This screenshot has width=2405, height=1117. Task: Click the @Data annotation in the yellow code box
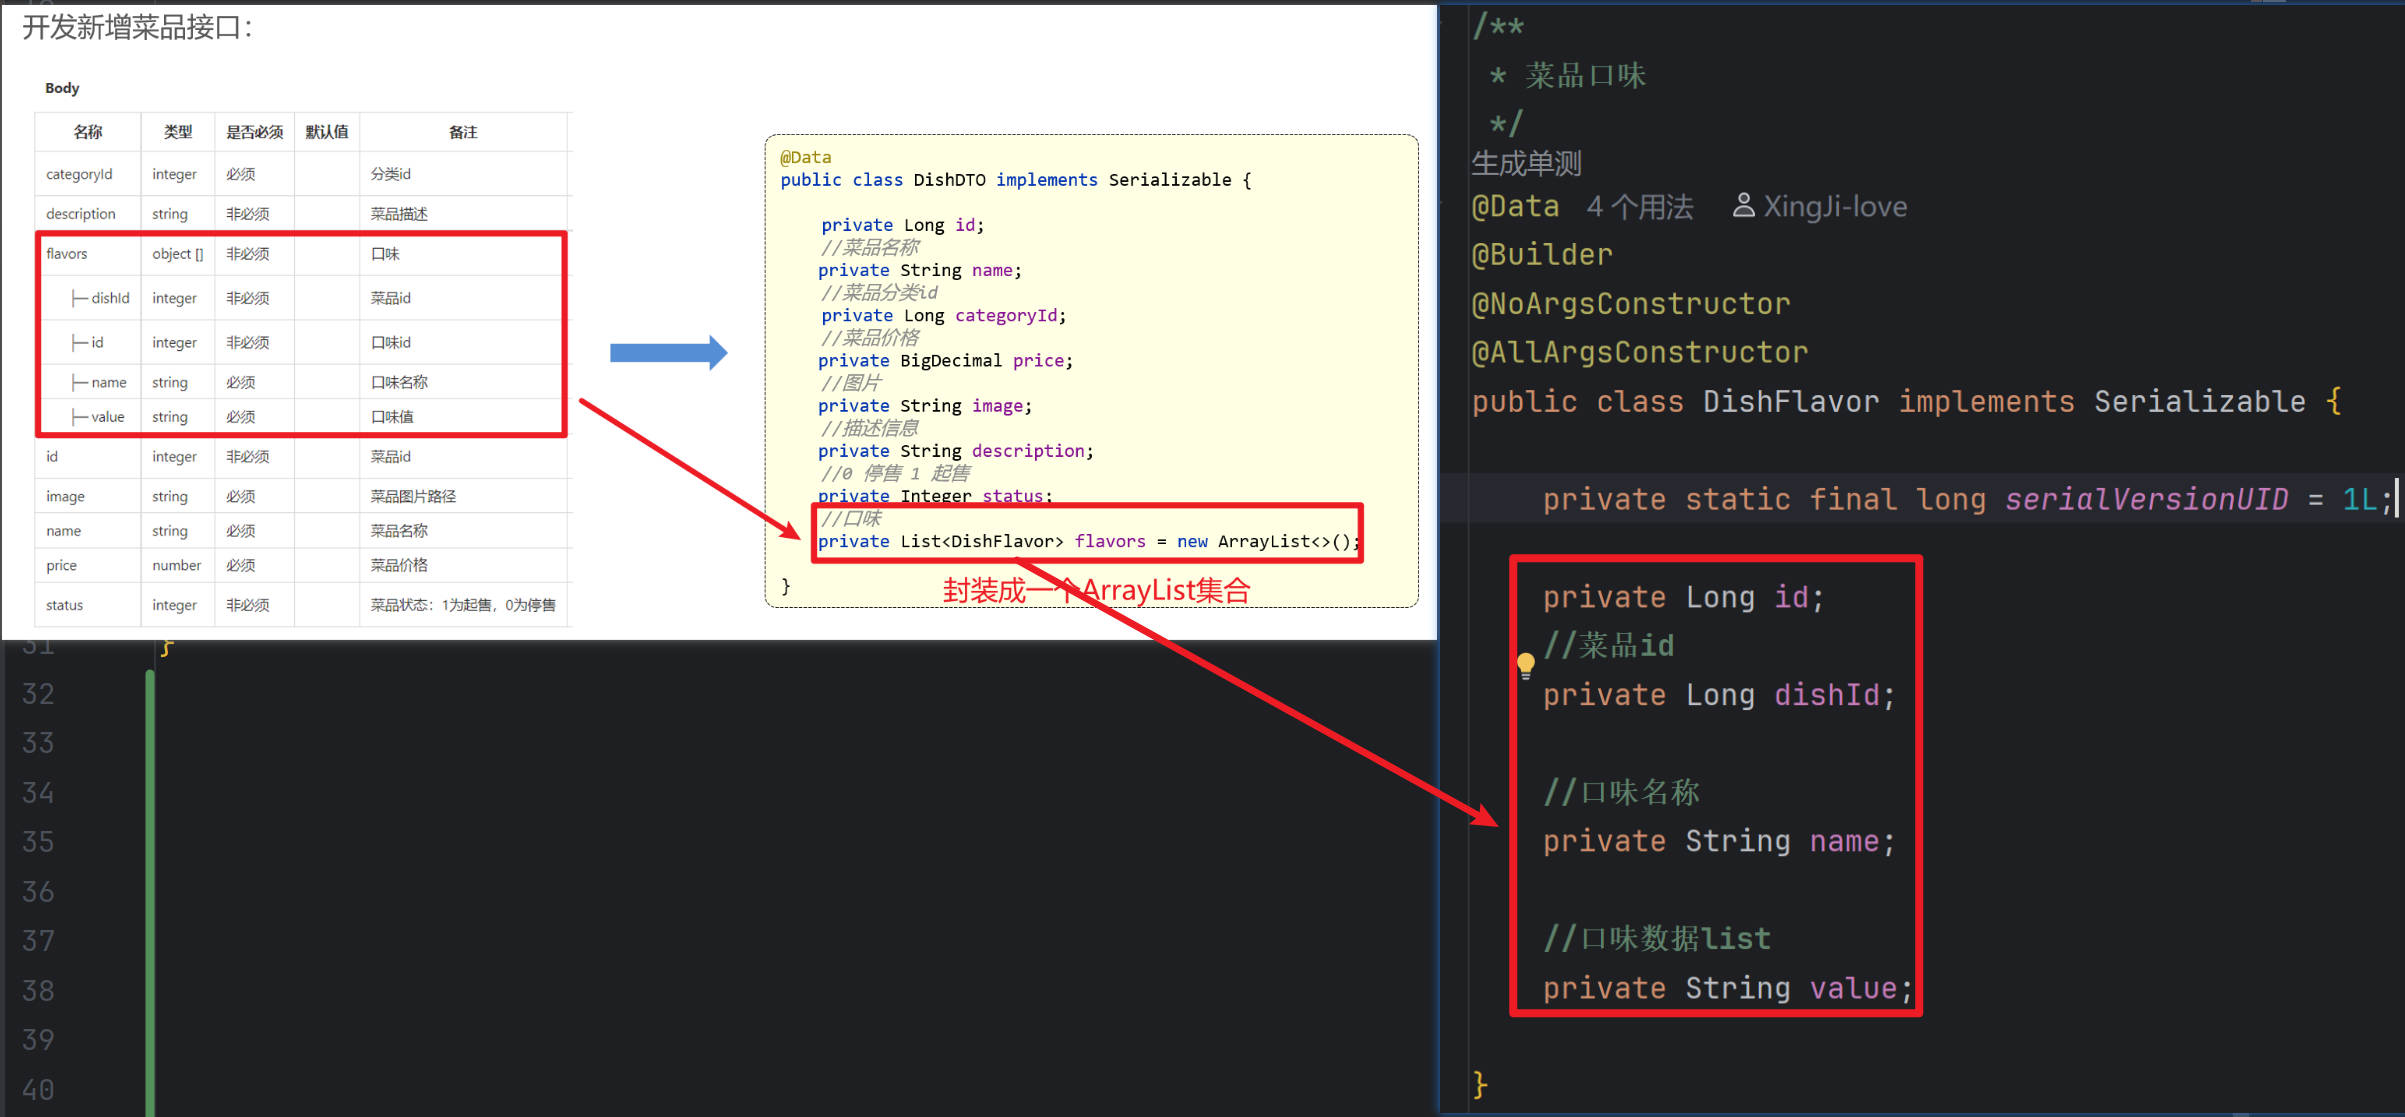click(x=806, y=157)
